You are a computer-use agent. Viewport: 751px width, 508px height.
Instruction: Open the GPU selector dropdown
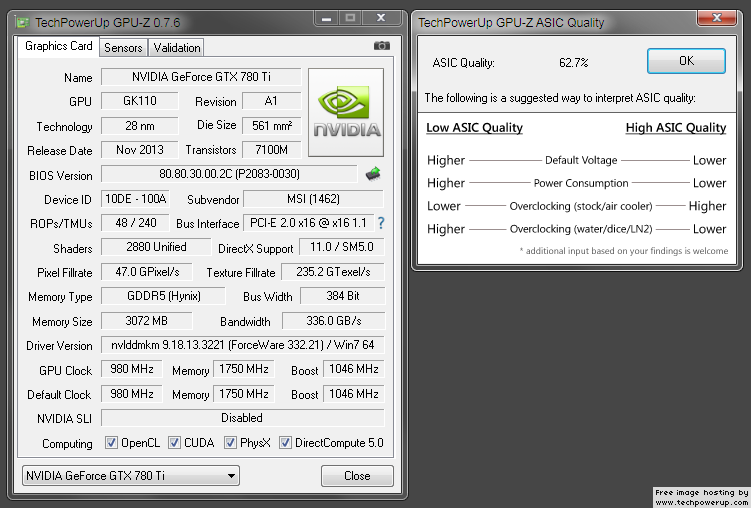pyautogui.click(x=131, y=475)
